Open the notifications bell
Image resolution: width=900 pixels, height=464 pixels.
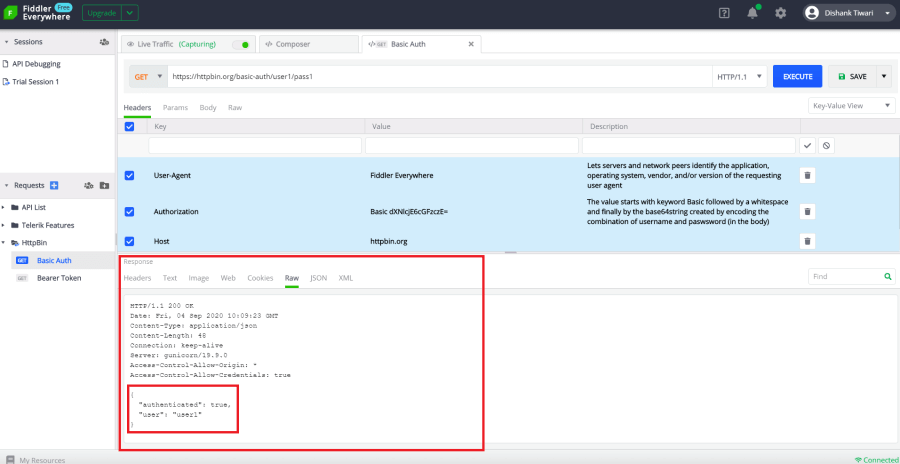point(752,13)
